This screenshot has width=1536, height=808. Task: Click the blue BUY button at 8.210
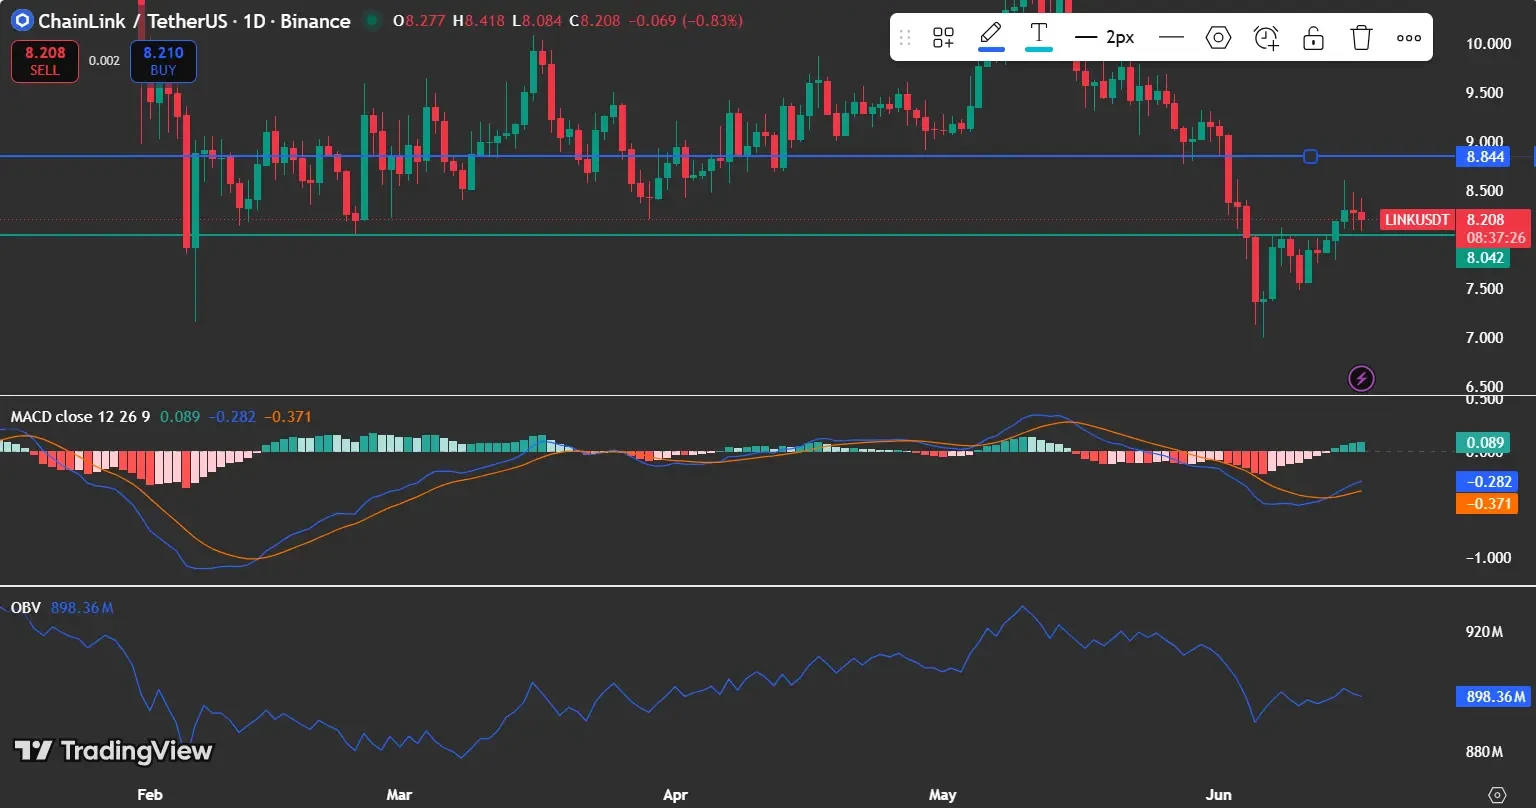pyautogui.click(x=163, y=61)
